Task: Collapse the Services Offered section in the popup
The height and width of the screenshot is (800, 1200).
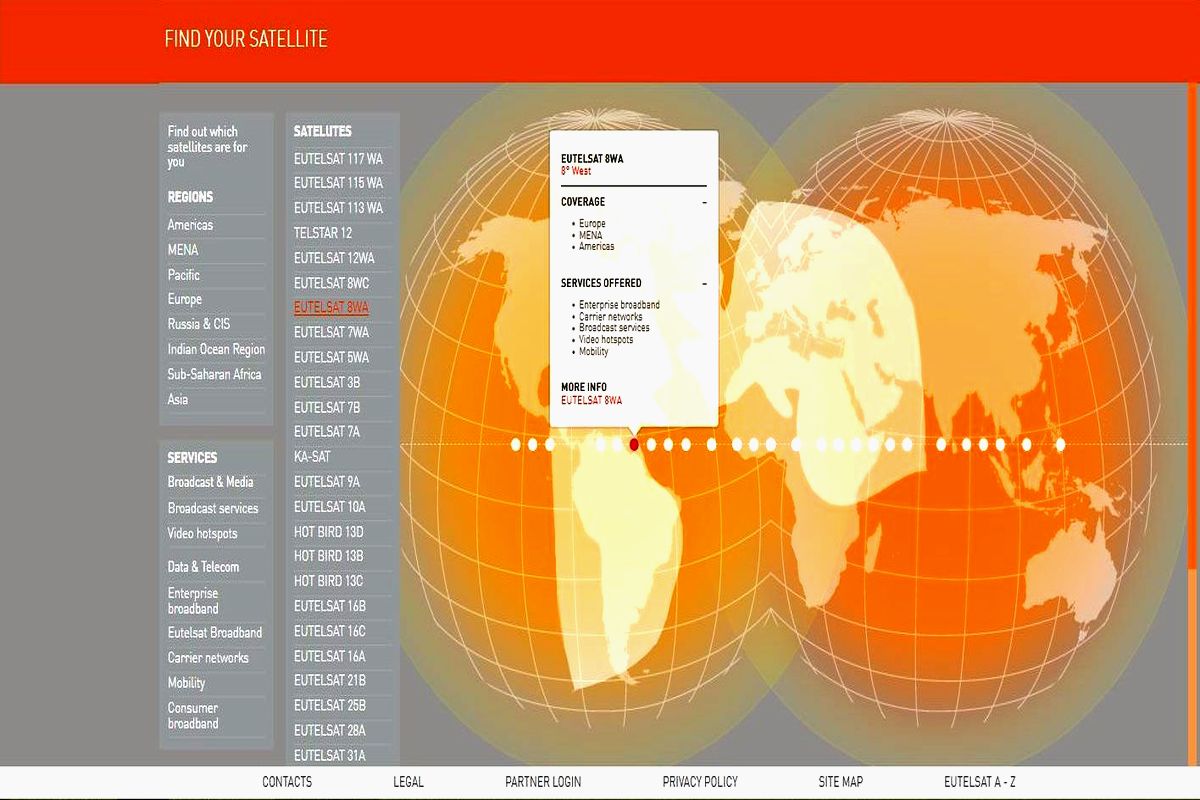Action: tap(704, 283)
